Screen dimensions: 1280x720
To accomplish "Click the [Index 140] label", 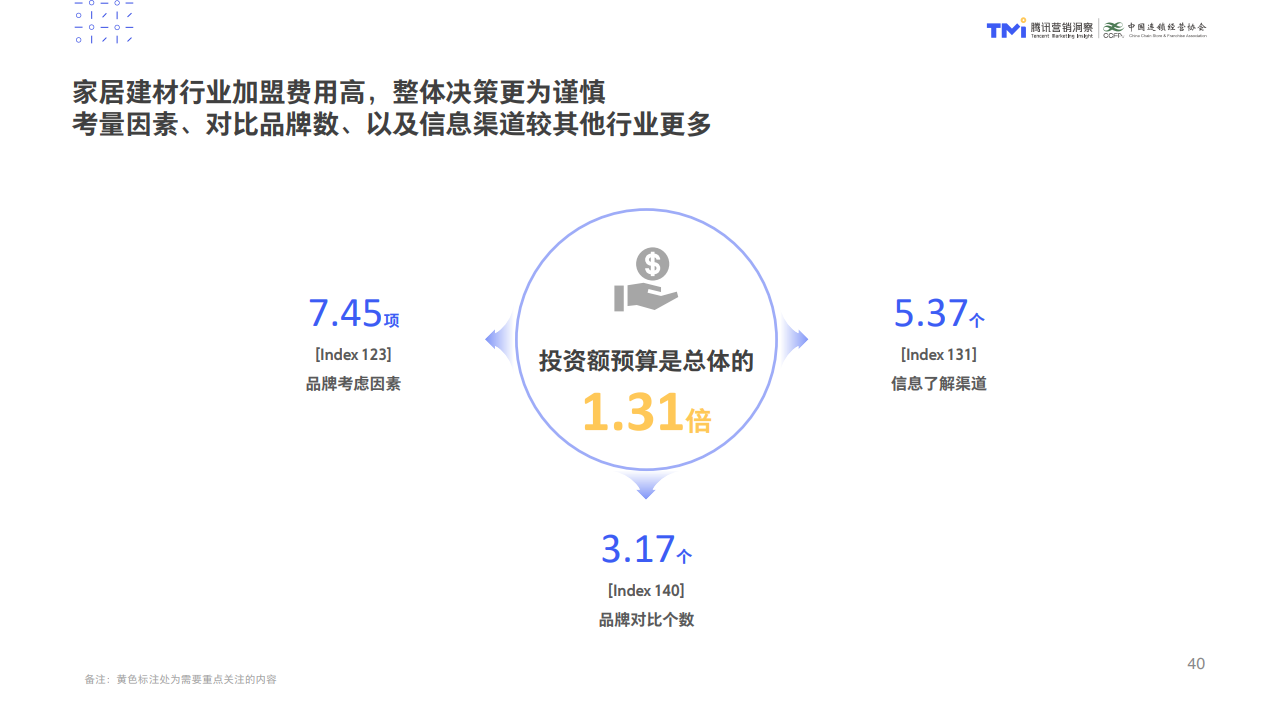I will click(646, 590).
